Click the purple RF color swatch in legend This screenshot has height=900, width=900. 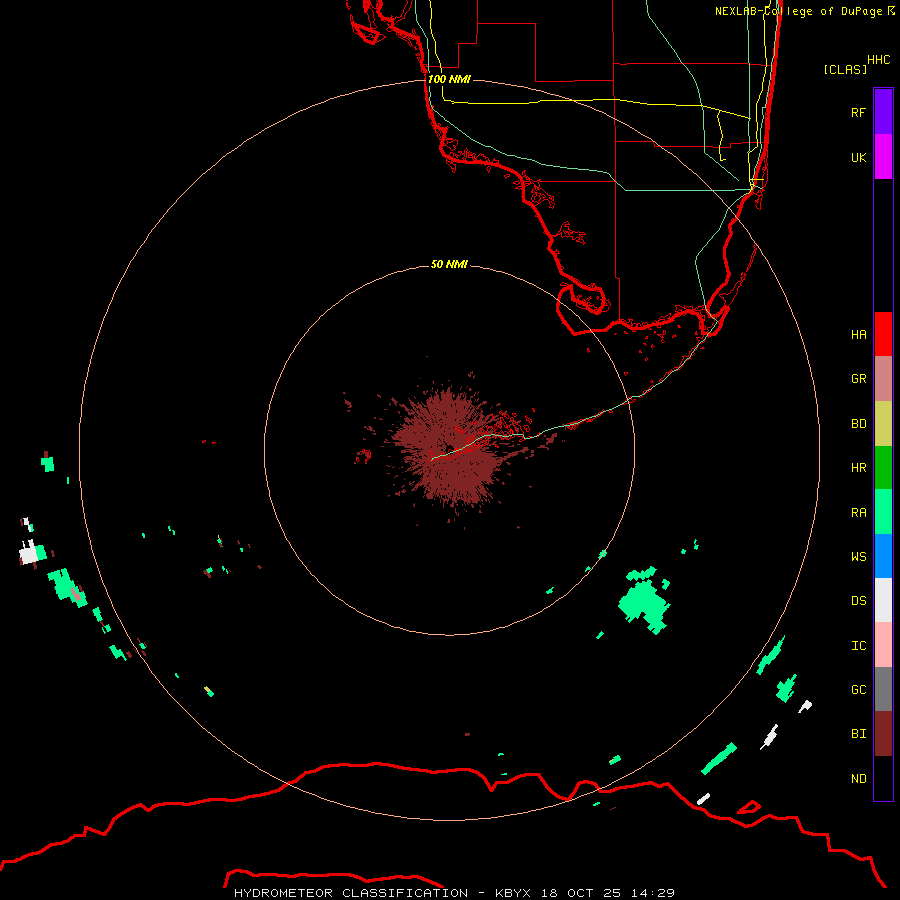883,112
